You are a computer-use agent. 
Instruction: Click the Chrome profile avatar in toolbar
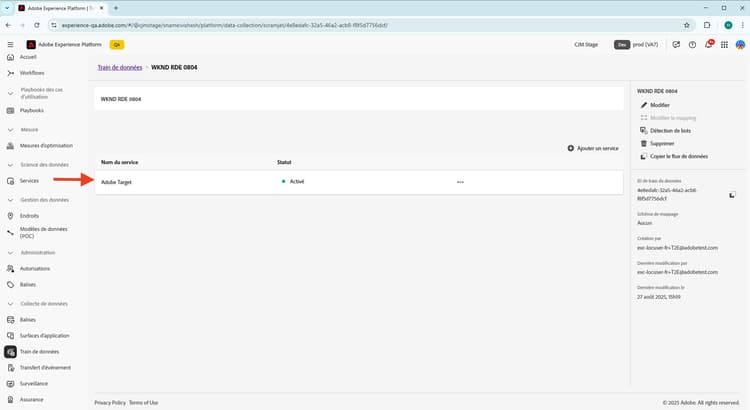coord(728,25)
